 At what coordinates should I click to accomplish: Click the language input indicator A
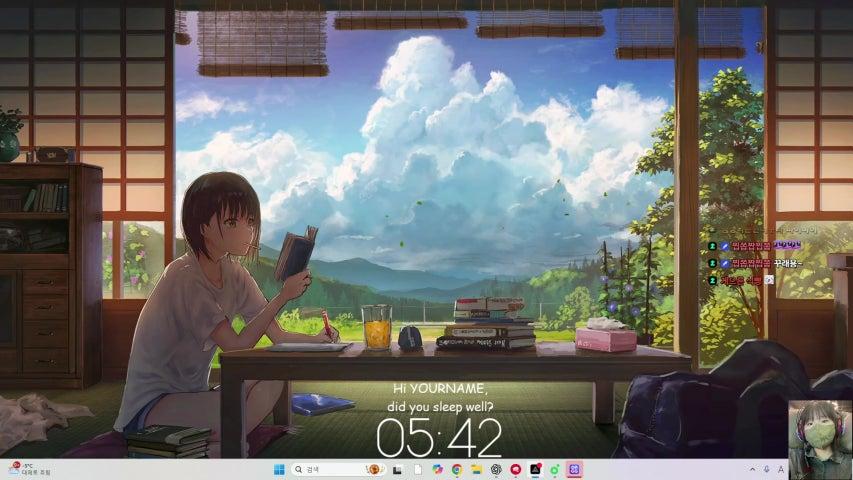[x=781, y=469]
